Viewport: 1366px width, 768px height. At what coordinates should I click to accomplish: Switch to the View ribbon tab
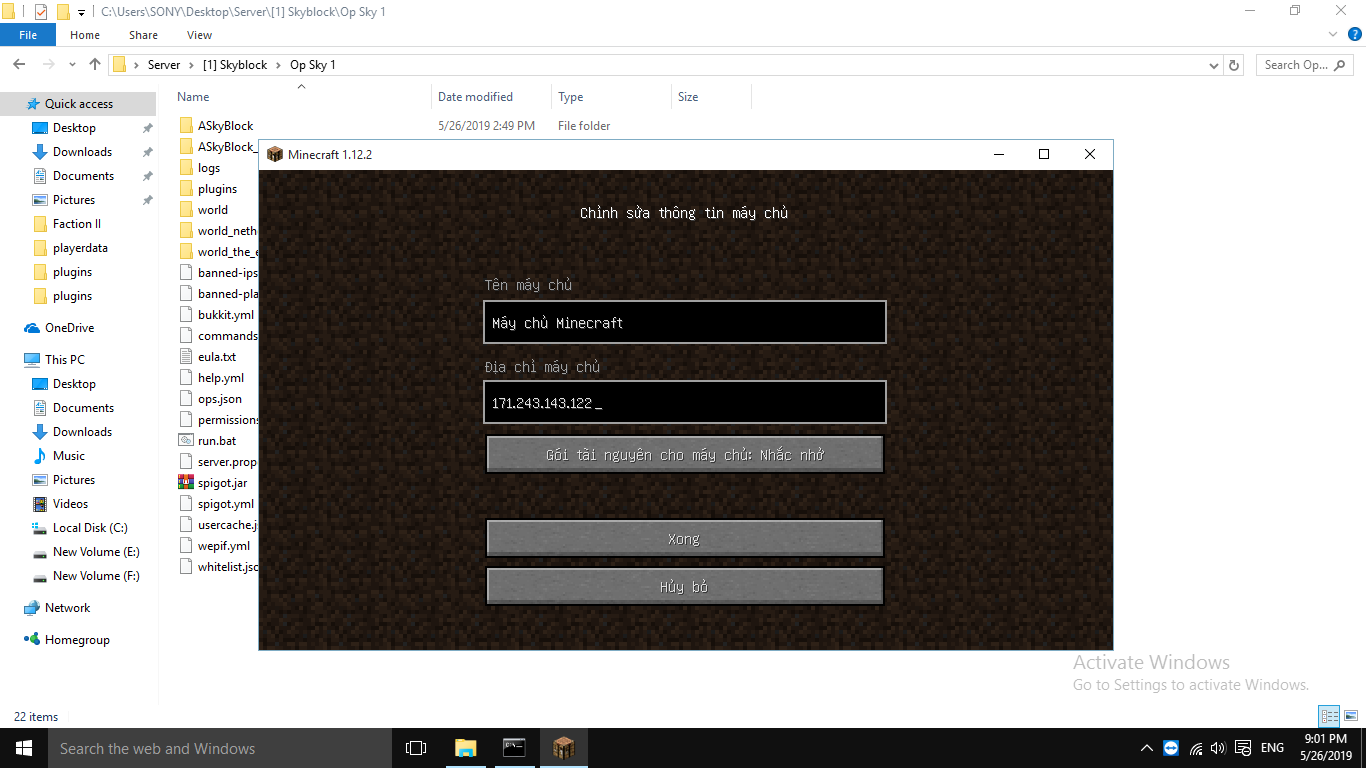coord(199,34)
